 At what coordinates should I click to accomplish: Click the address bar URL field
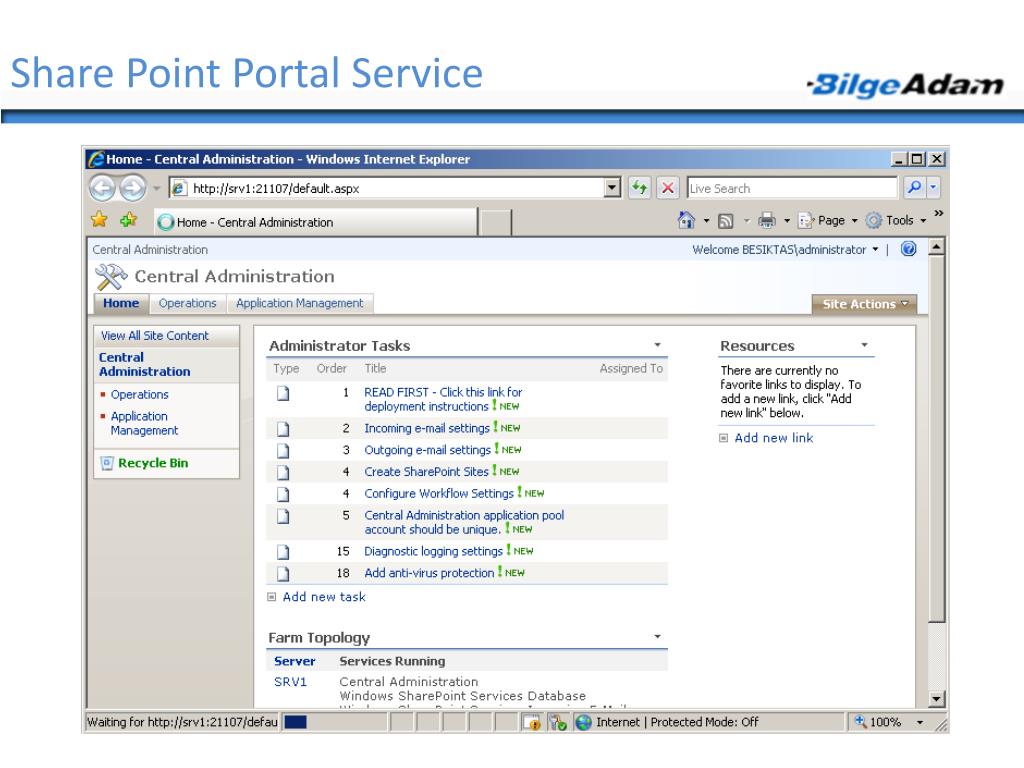click(x=395, y=188)
